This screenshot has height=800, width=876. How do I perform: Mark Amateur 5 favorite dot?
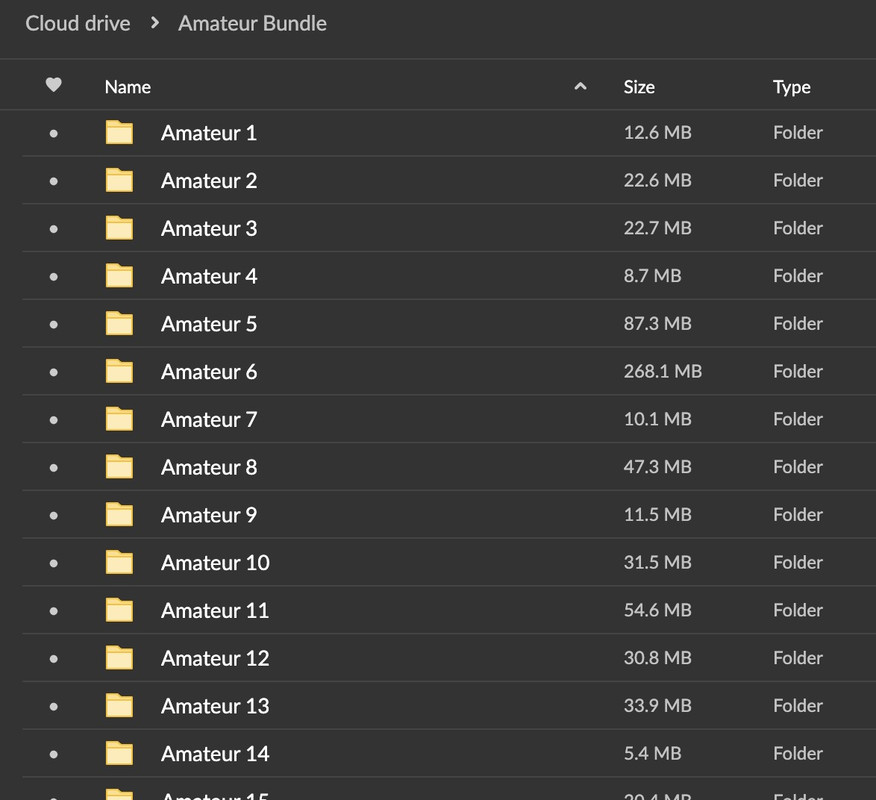(54, 325)
